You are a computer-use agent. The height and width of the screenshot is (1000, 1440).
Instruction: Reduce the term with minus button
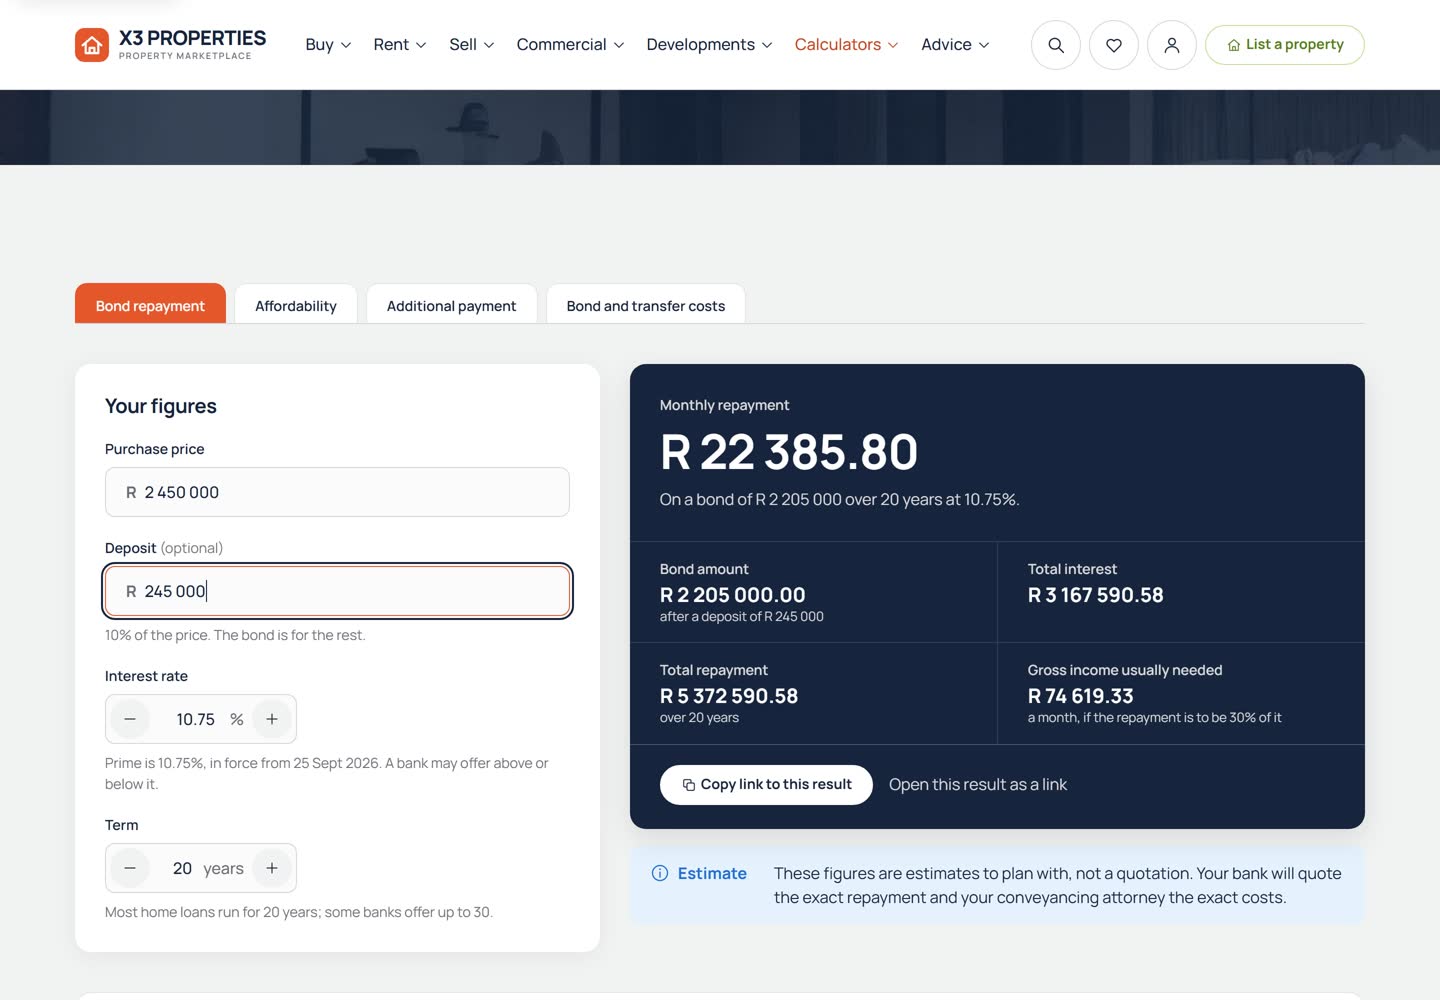pos(130,868)
